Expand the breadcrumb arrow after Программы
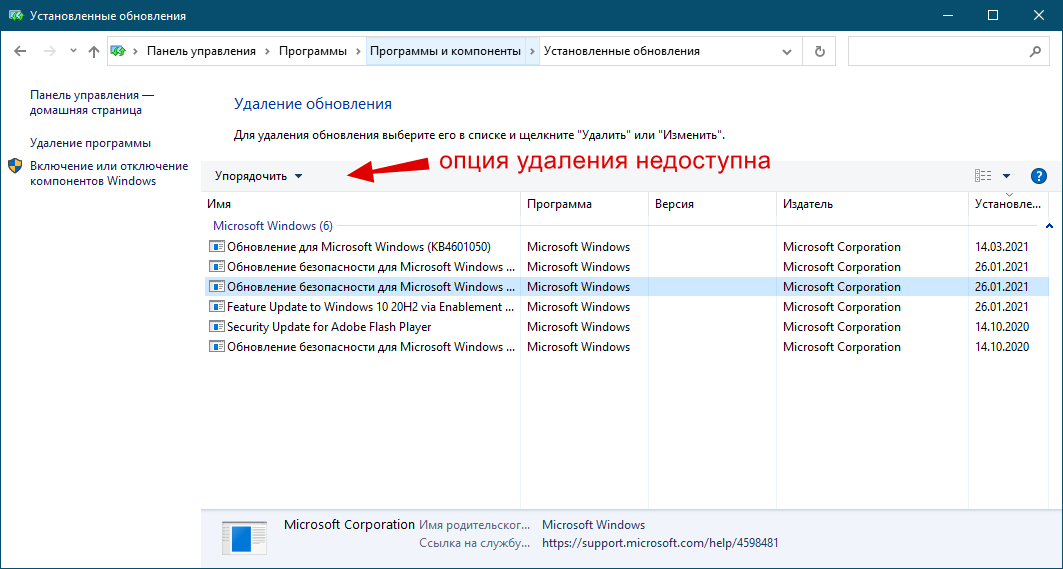The width and height of the screenshot is (1063, 569). tap(358, 51)
